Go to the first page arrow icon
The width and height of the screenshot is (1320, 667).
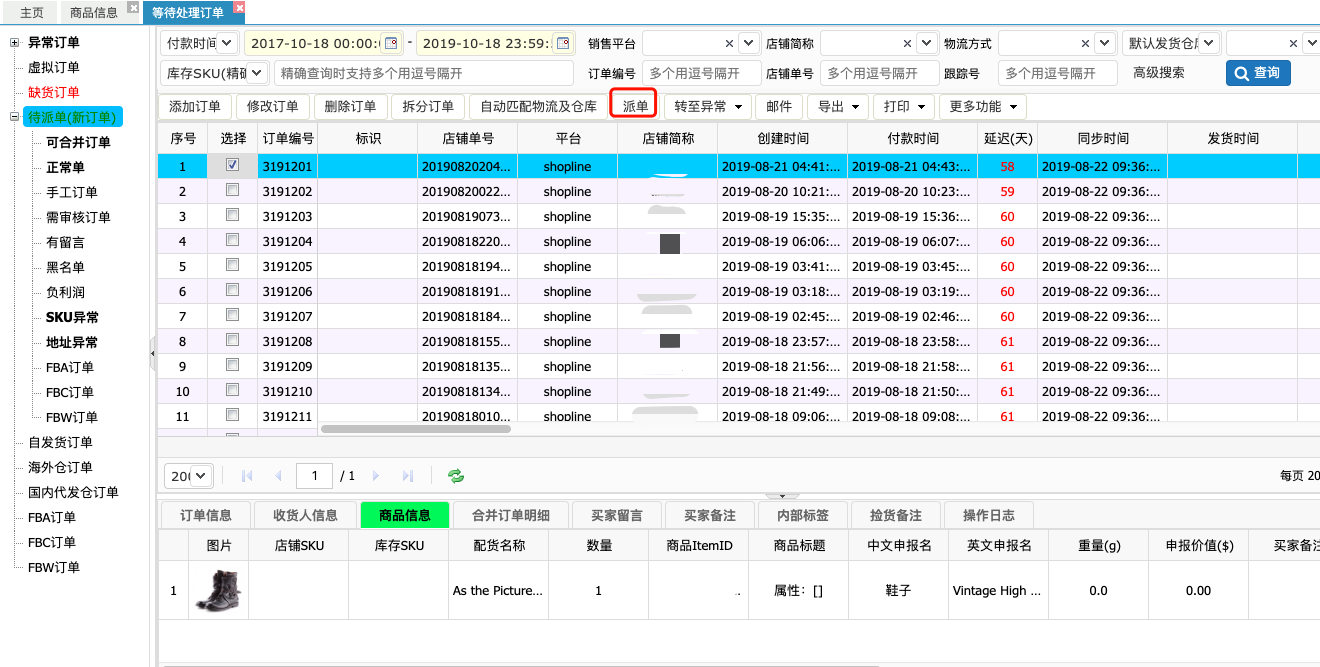(248, 476)
